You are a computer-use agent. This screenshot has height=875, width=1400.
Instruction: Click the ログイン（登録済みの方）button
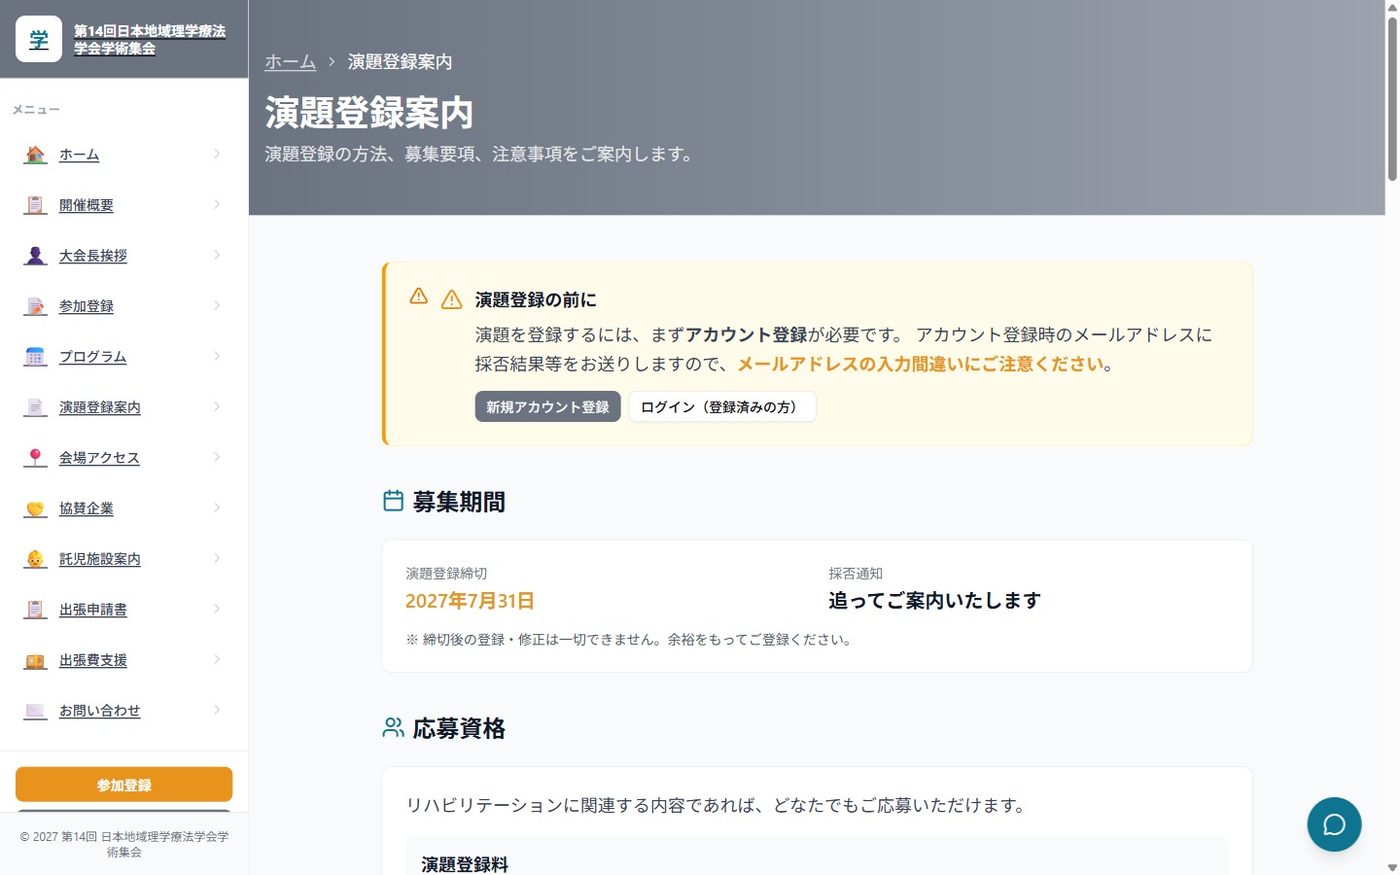722,407
